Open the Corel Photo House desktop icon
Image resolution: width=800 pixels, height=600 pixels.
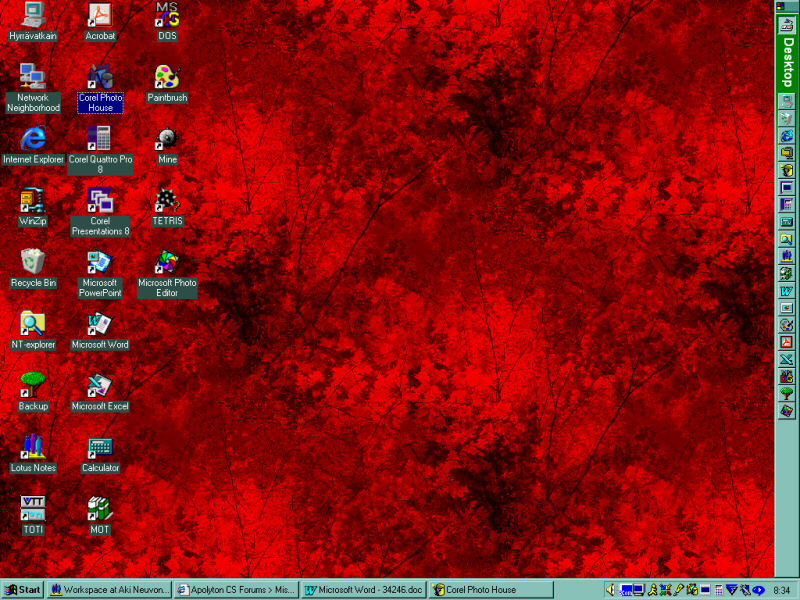click(100, 77)
